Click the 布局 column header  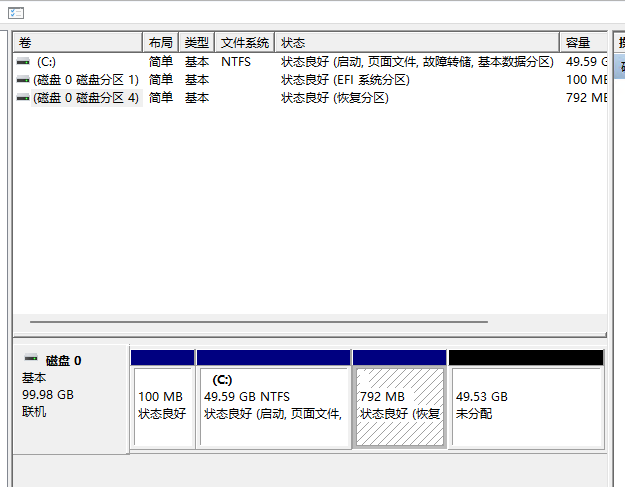160,43
